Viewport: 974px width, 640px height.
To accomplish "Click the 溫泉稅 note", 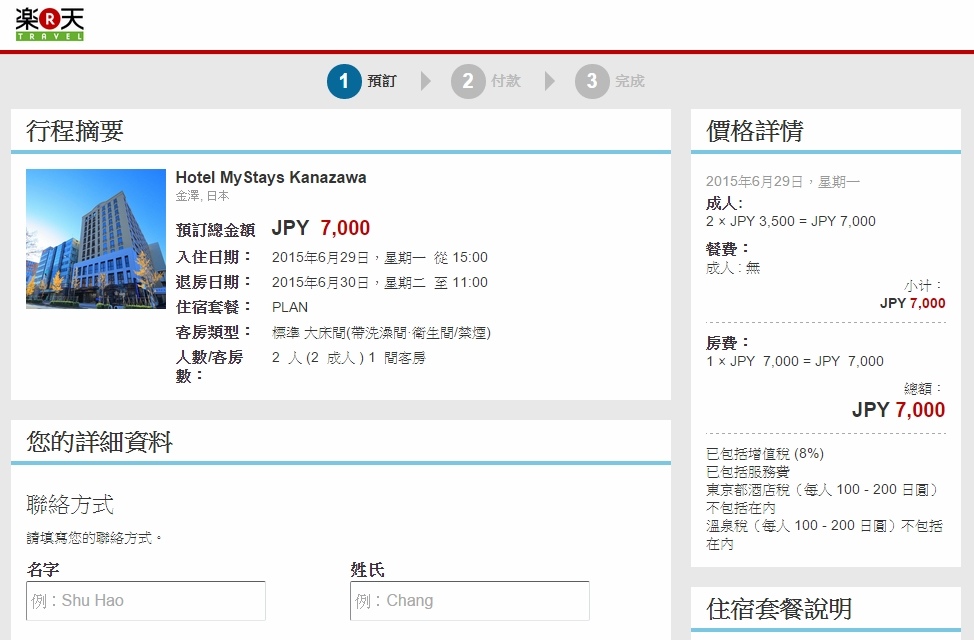I will 824,535.
